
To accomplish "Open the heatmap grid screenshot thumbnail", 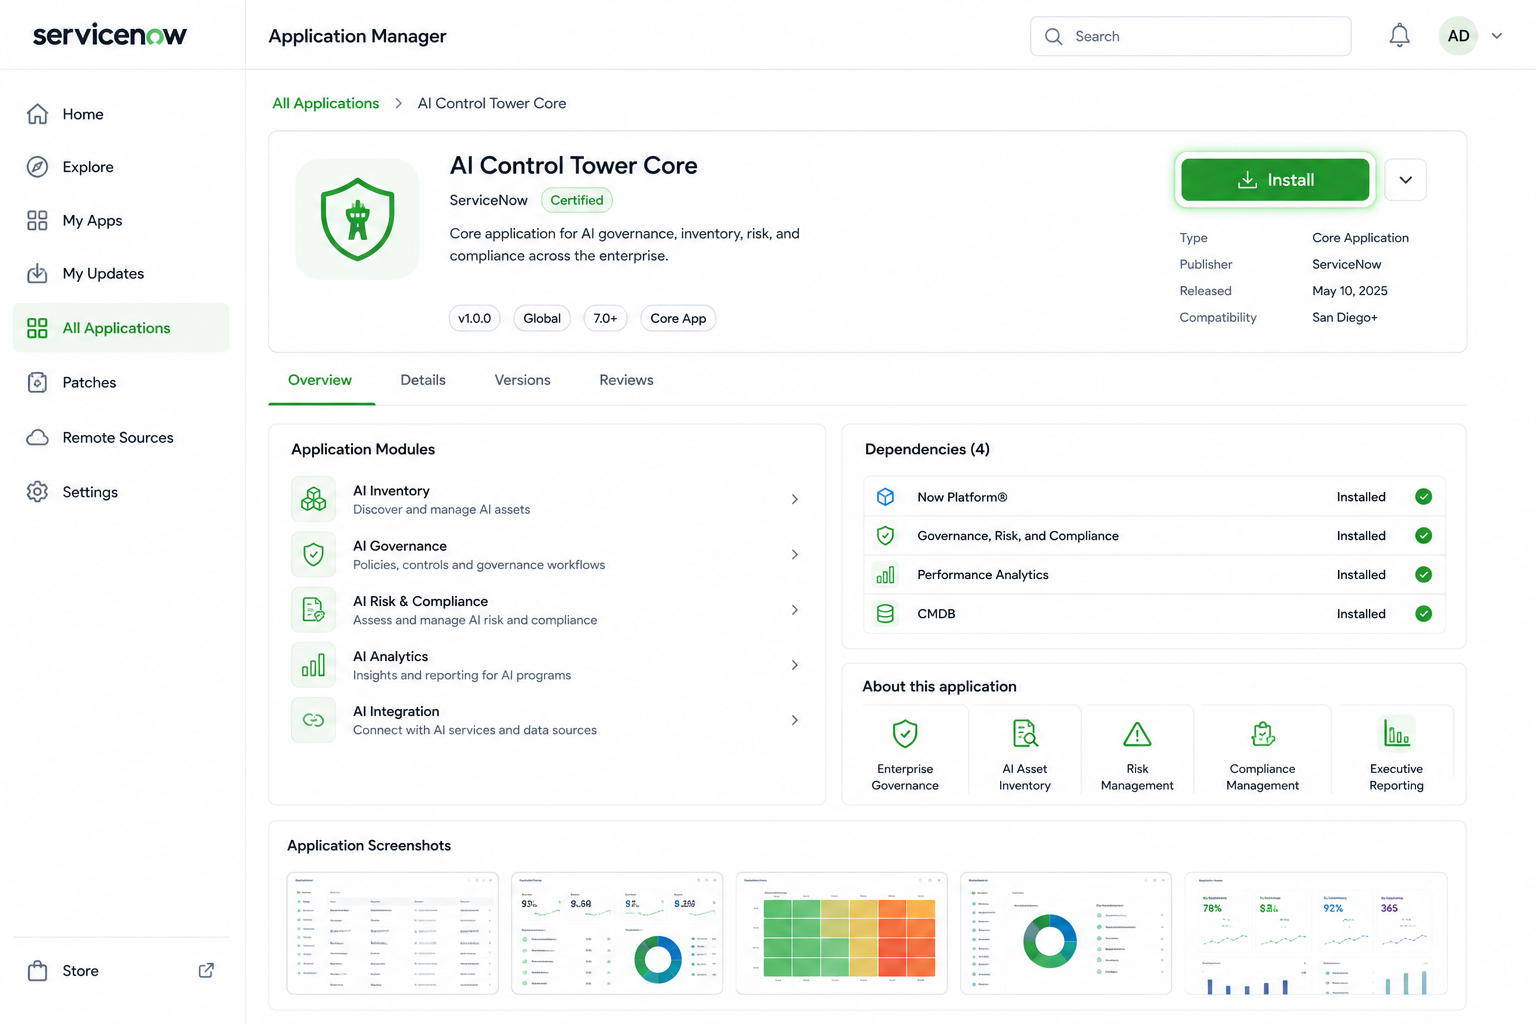I will pyautogui.click(x=841, y=933).
